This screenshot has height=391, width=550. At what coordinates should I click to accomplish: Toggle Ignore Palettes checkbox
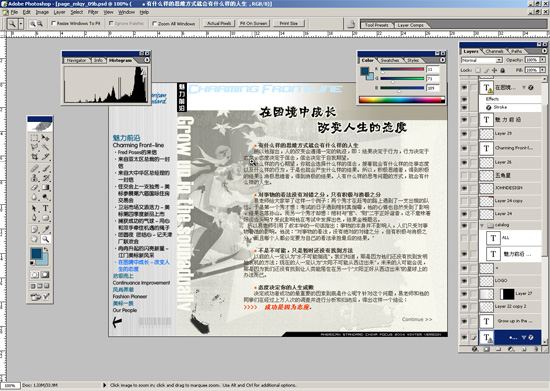coord(111,23)
